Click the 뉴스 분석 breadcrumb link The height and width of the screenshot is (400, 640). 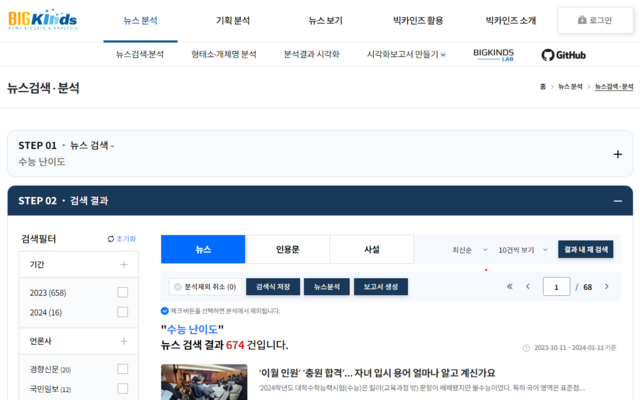coord(570,87)
